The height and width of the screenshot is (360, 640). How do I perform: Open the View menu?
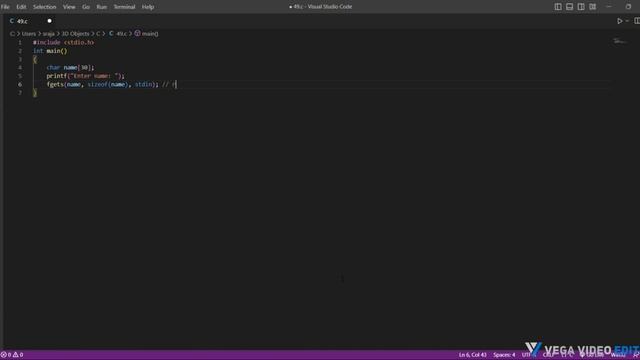click(x=69, y=7)
